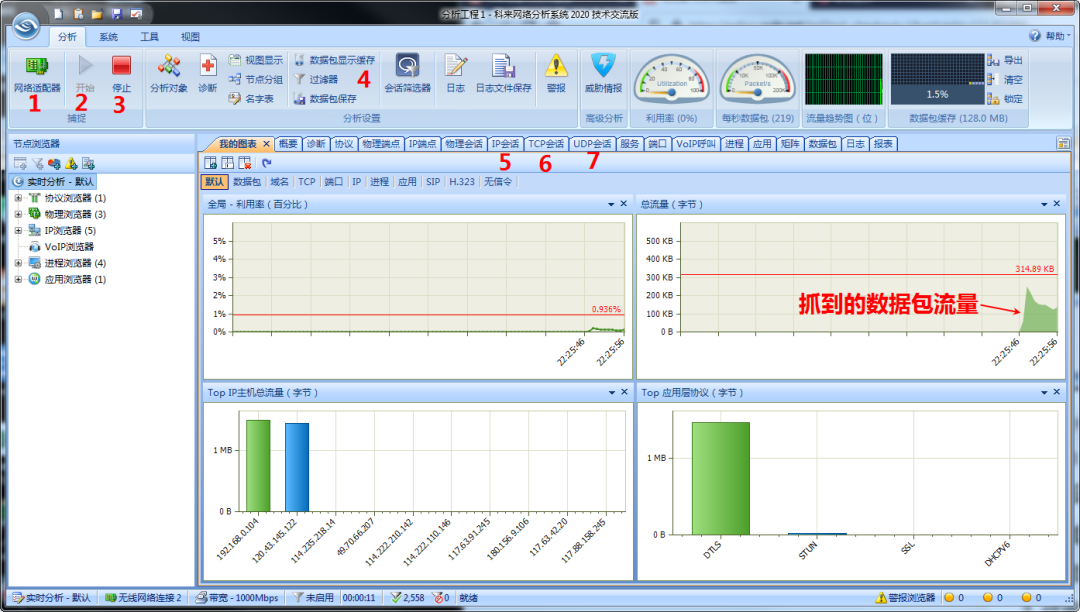Open the 网络适配器 network adapter icon
This screenshot has width=1080, height=612.
(37, 74)
